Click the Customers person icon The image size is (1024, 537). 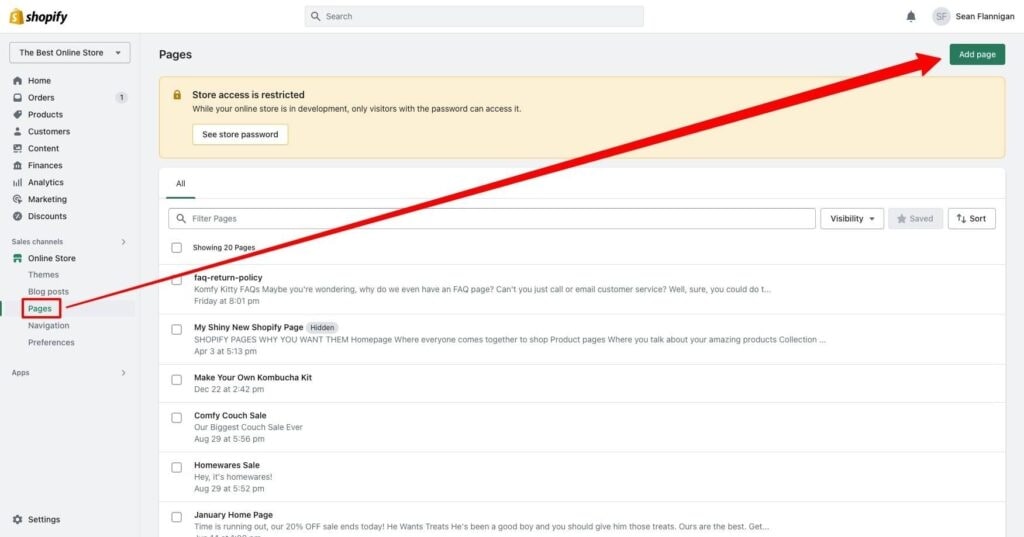(18, 131)
